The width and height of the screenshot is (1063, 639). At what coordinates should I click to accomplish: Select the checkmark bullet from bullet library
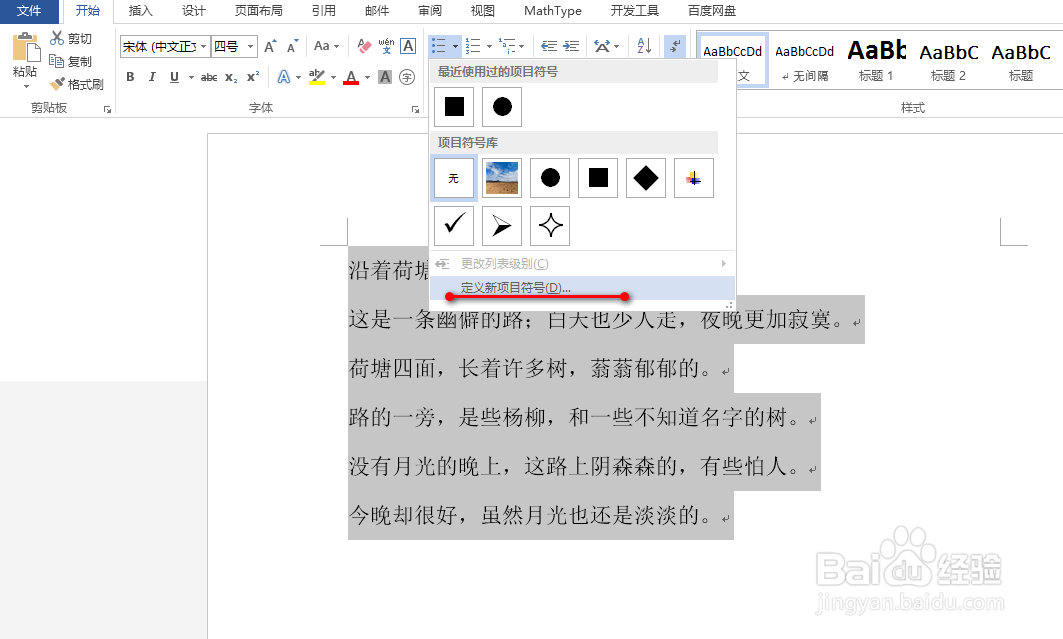click(x=453, y=225)
